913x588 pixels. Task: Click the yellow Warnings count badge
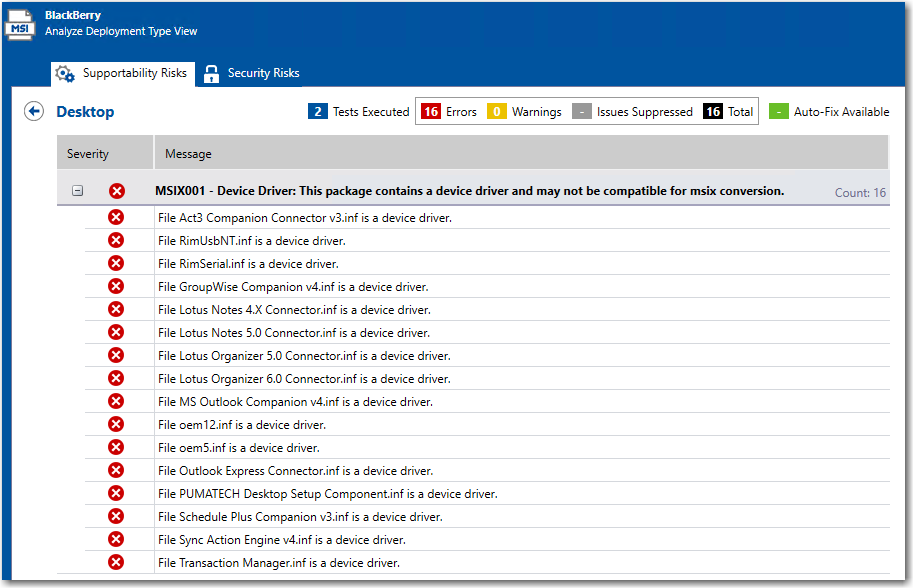coord(497,112)
